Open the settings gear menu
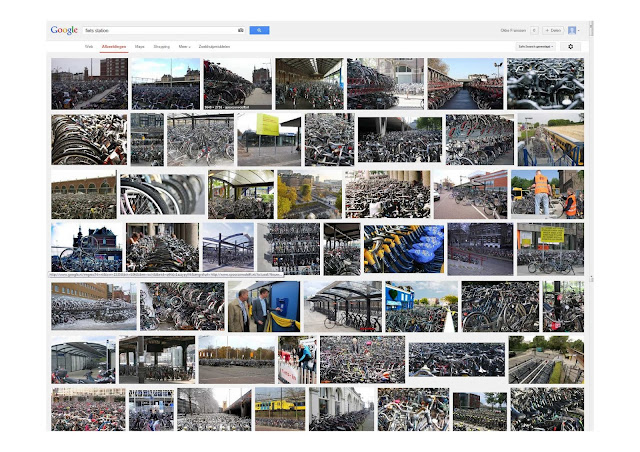Viewport: 640px width, 452px height. [571, 47]
